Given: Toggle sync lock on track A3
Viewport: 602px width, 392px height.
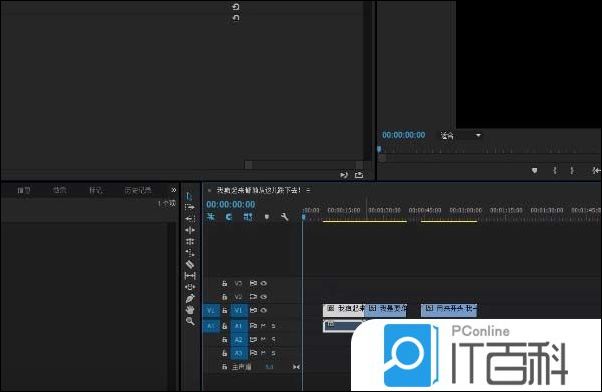Looking at the screenshot, I should tap(253, 353).
